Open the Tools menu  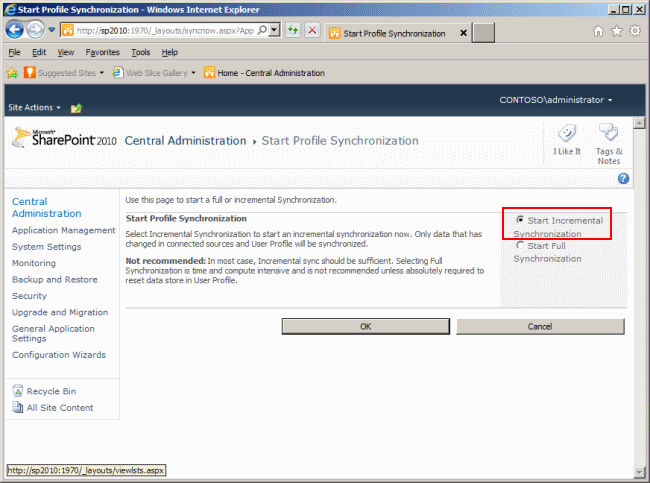point(141,52)
